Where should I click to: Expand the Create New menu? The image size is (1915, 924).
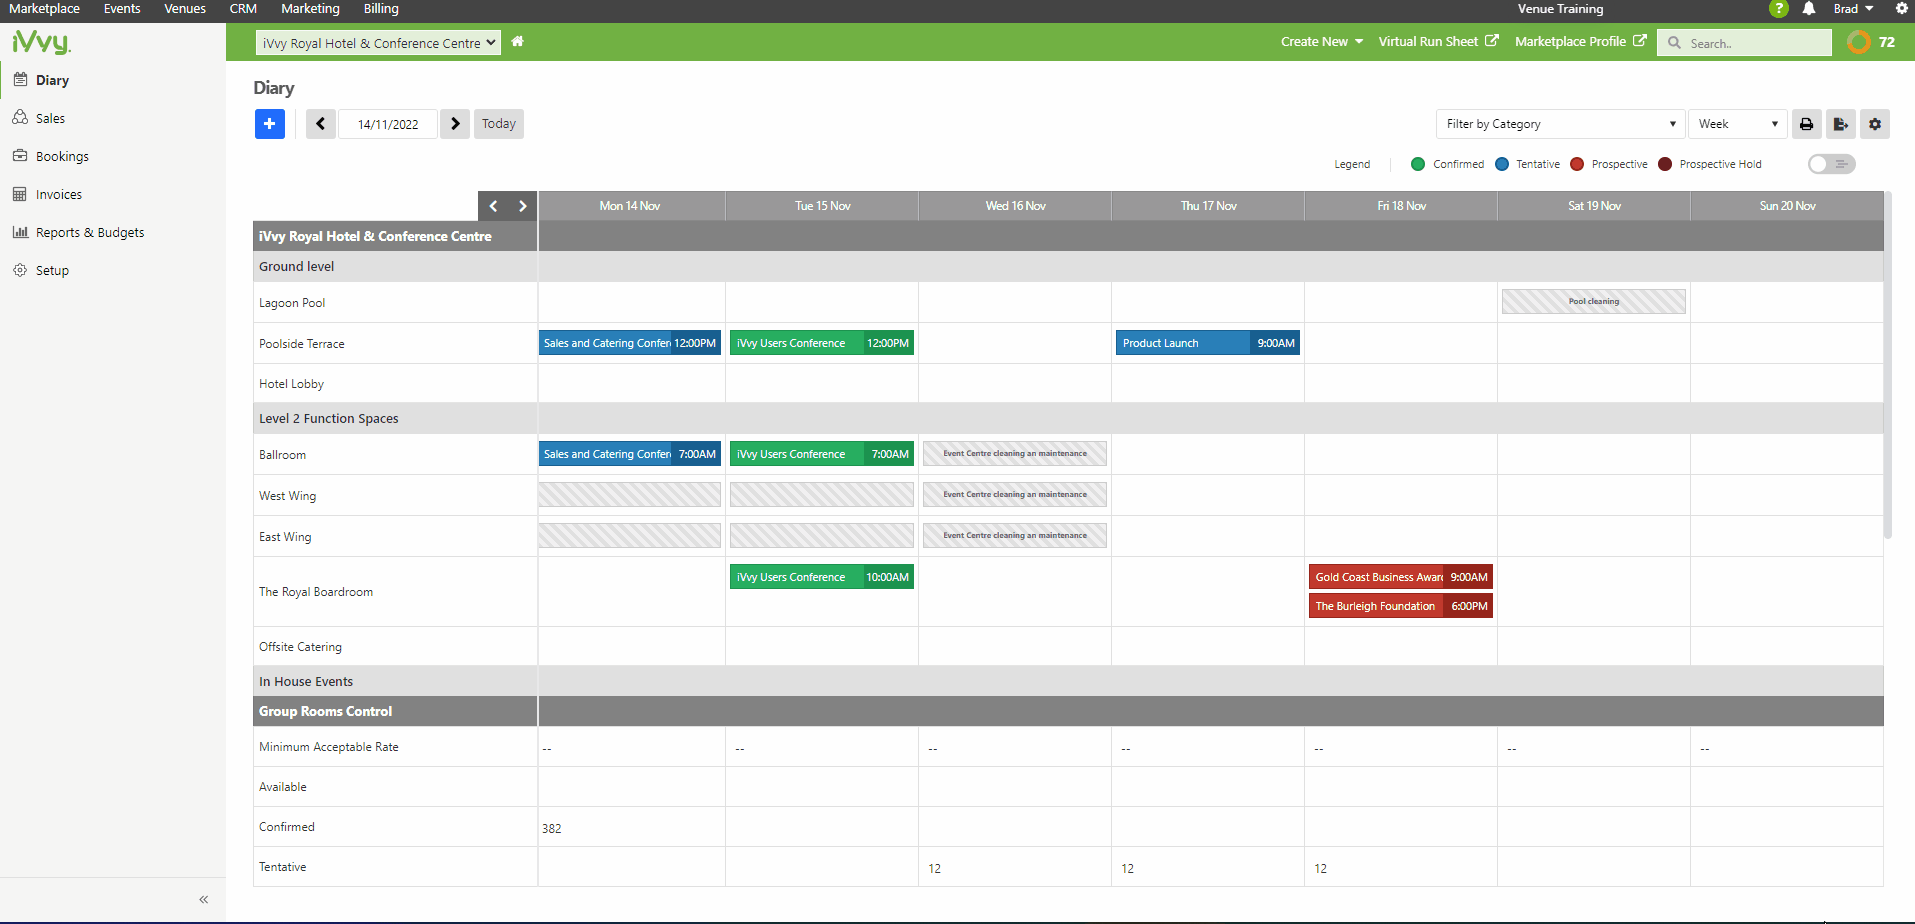click(1321, 42)
